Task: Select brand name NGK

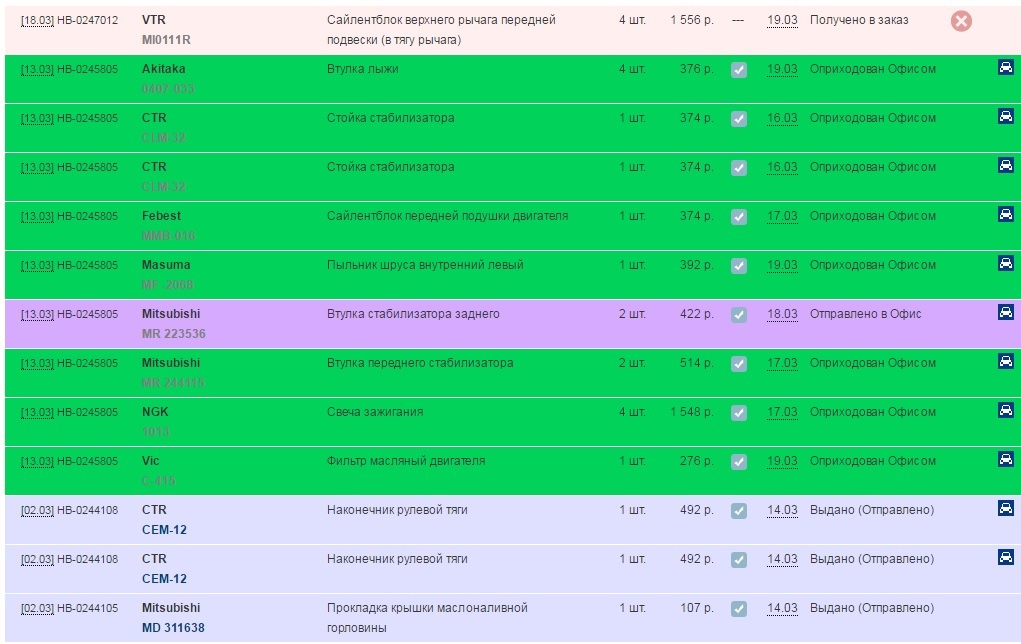Action: (155, 412)
